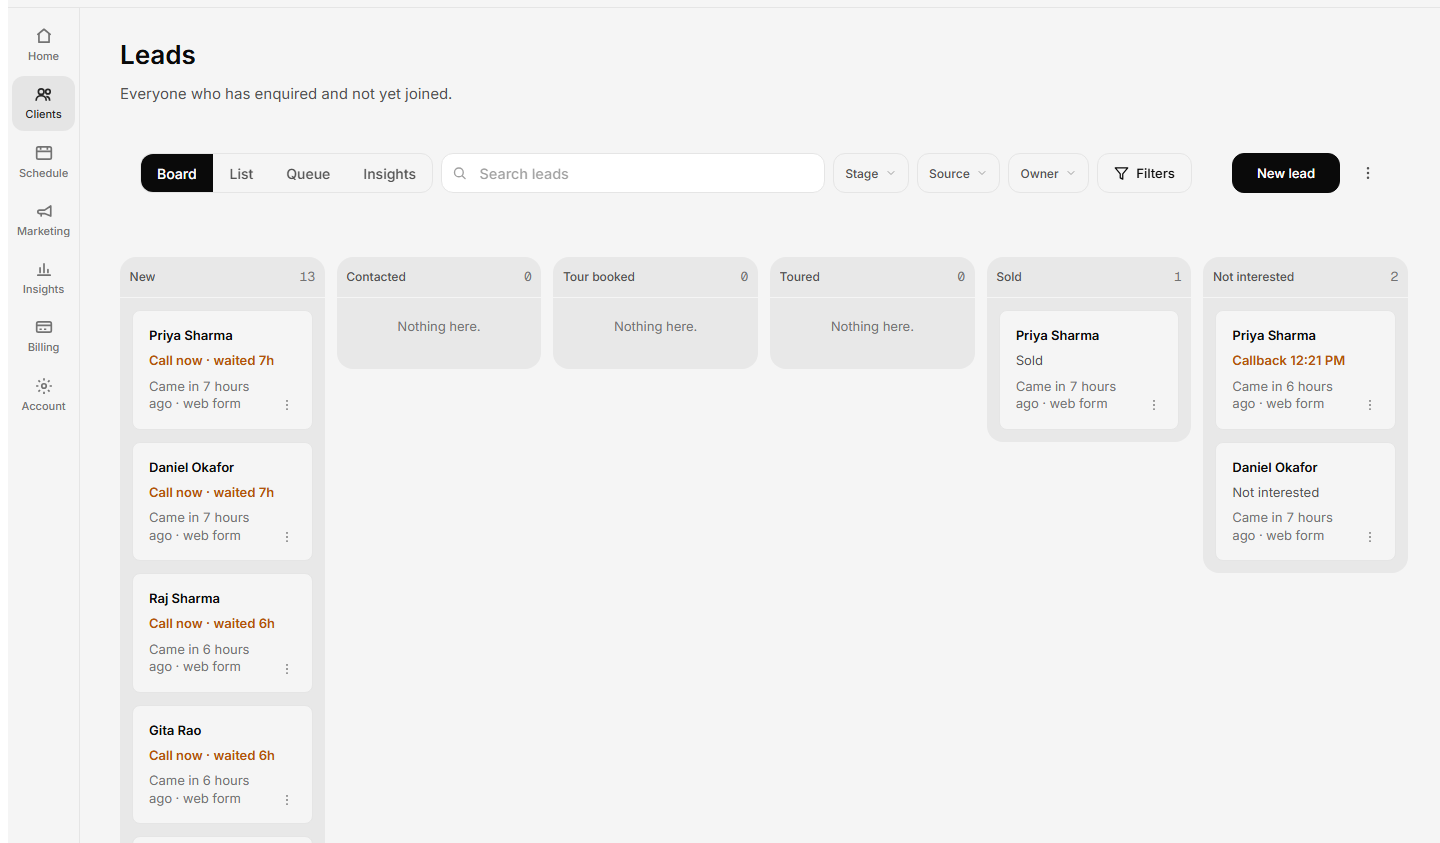Click the New column count 13
The width and height of the screenshot is (1440, 843).
(x=307, y=277)
